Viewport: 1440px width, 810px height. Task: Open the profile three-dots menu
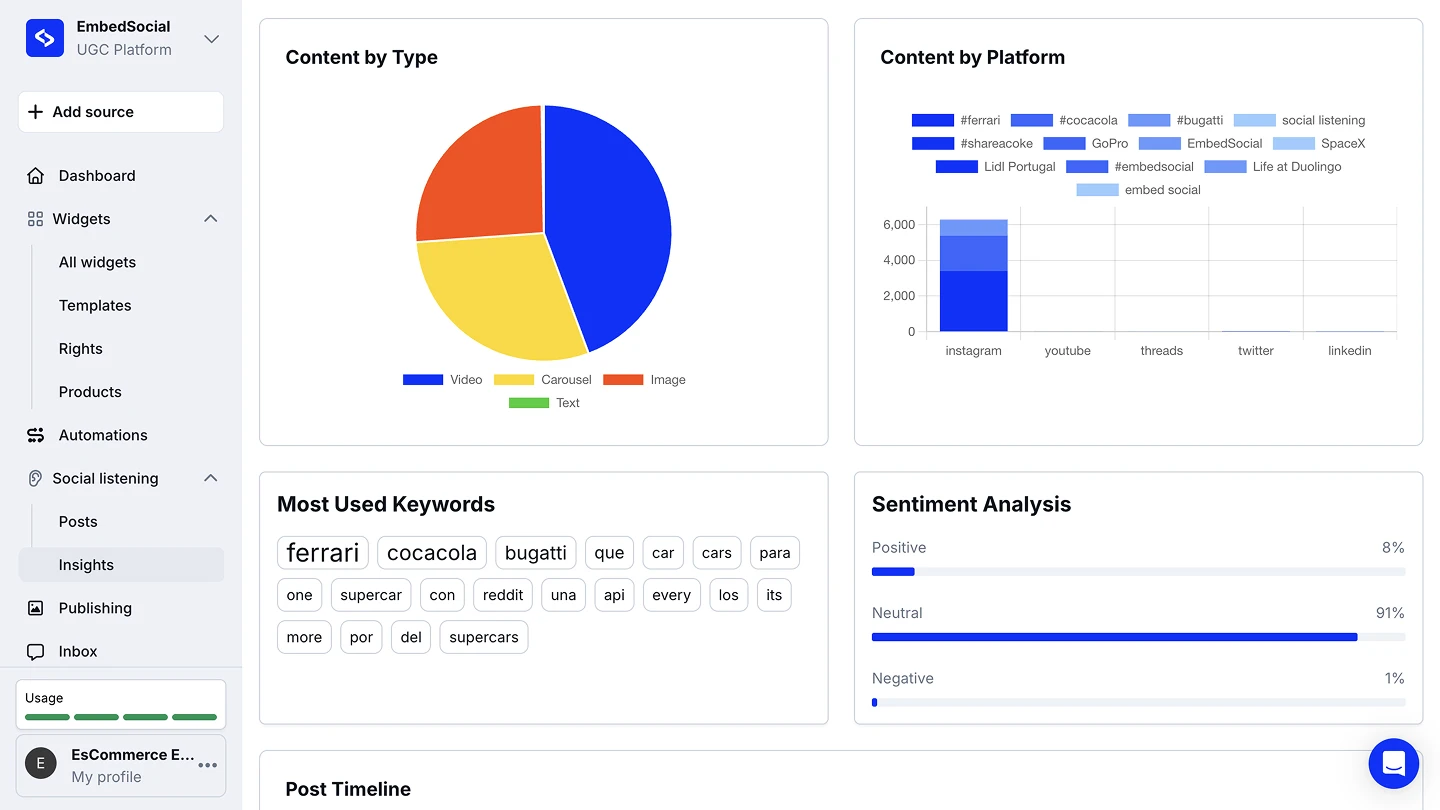[208, 765]
